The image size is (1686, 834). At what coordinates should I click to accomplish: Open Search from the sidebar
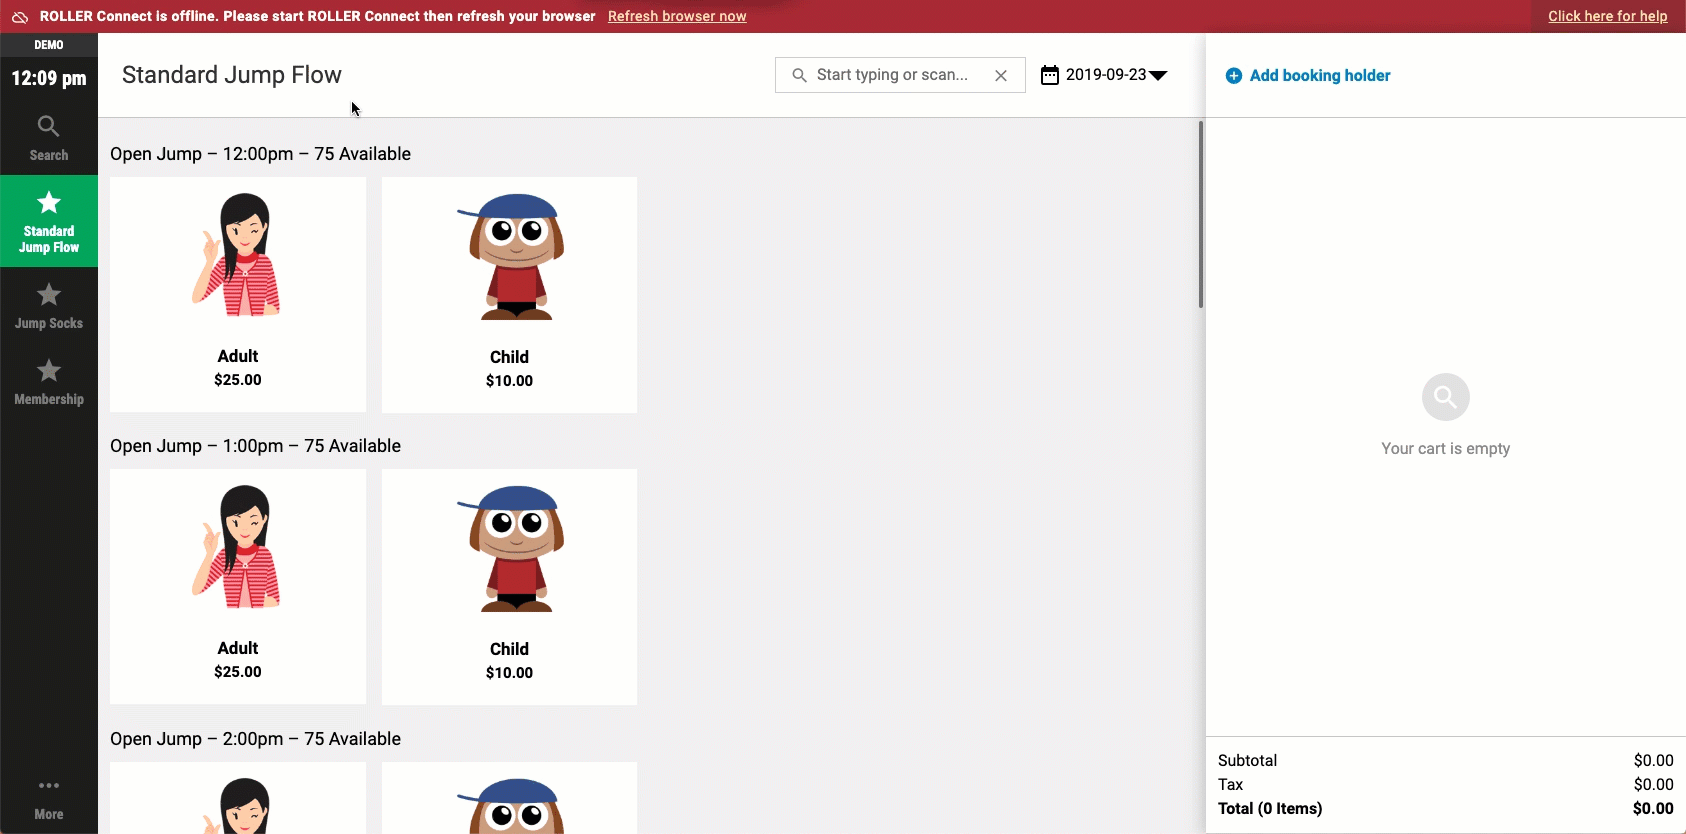click(48, 138)
